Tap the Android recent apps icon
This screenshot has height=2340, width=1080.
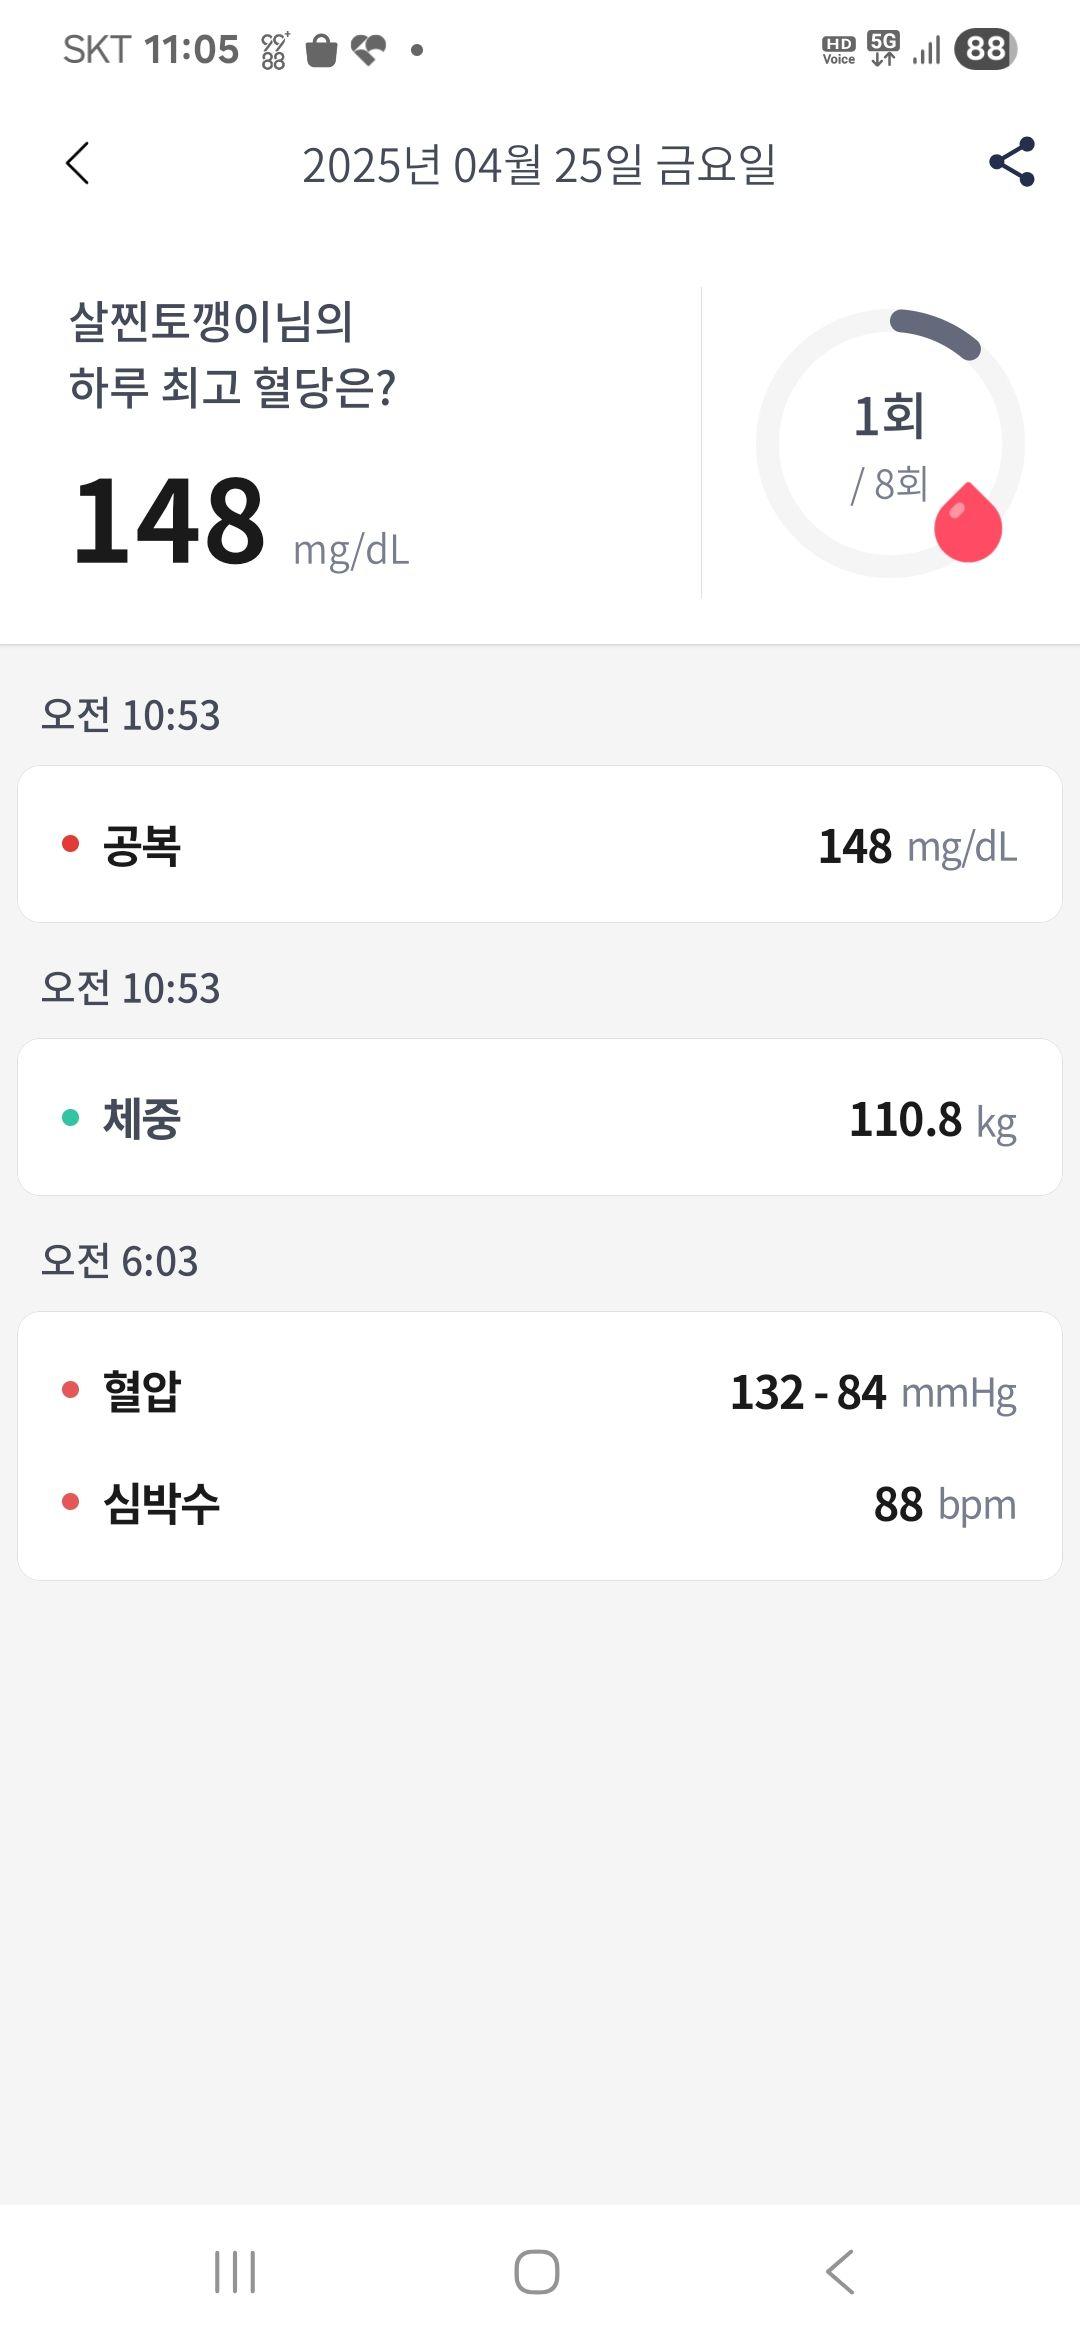tap(235, 2272)
